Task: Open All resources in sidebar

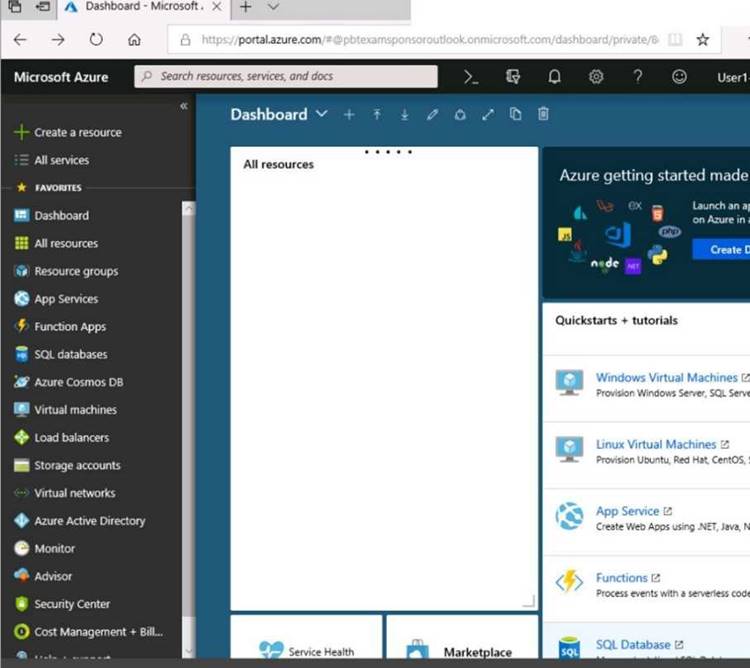Action: 56,243
